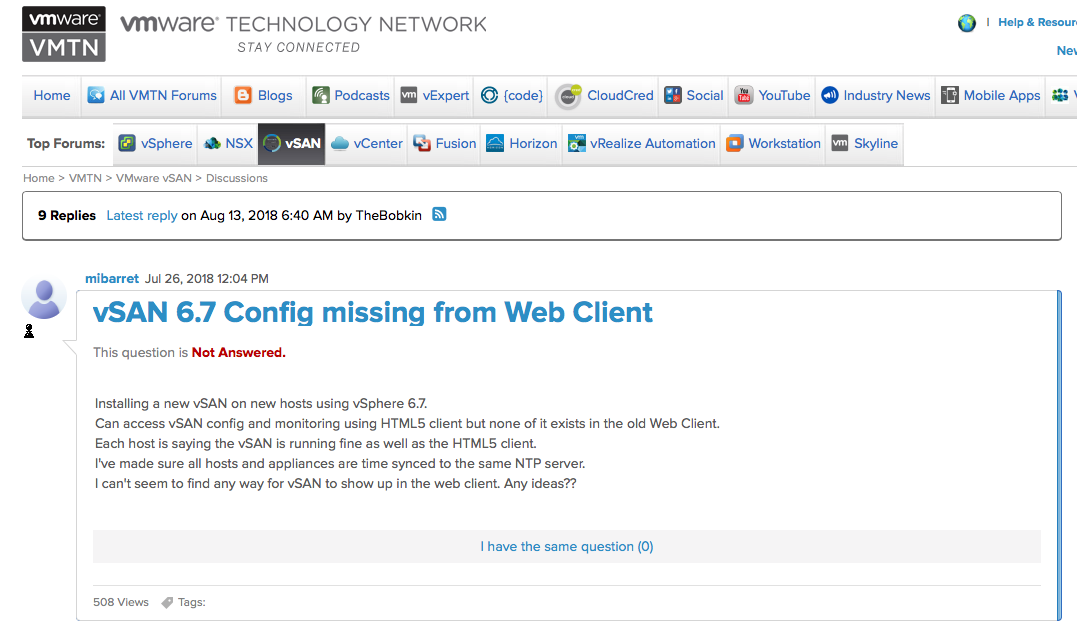Click the vSphere forum icon

[127, 143]
